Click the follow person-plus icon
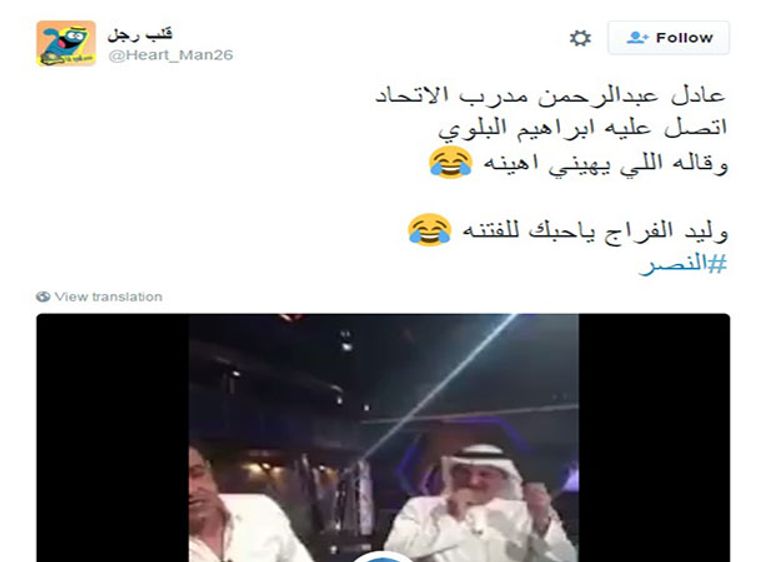 pos(638,38)
